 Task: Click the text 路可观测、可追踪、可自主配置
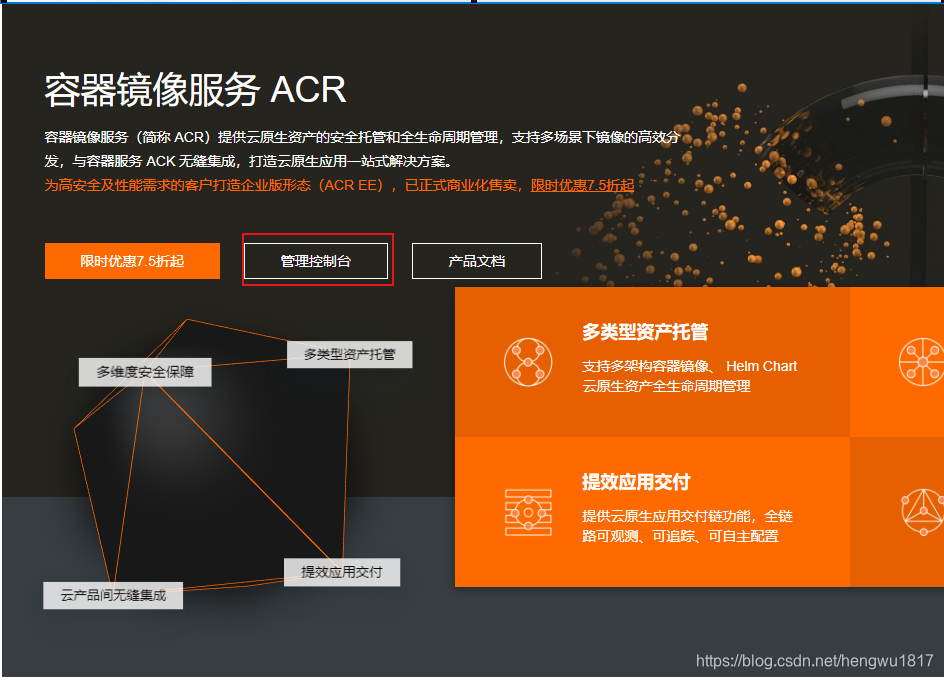680,536
